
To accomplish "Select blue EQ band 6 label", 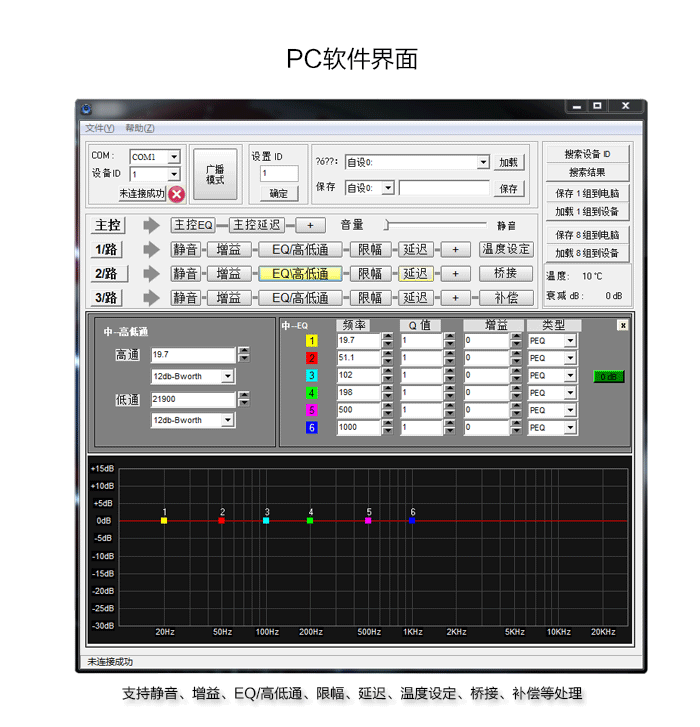I will click(x=312, y=427).
